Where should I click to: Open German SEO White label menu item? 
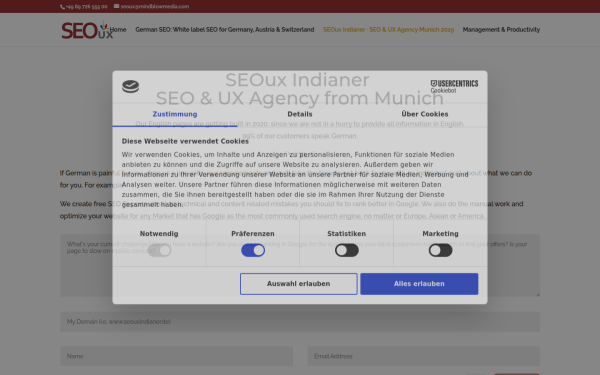225,29
